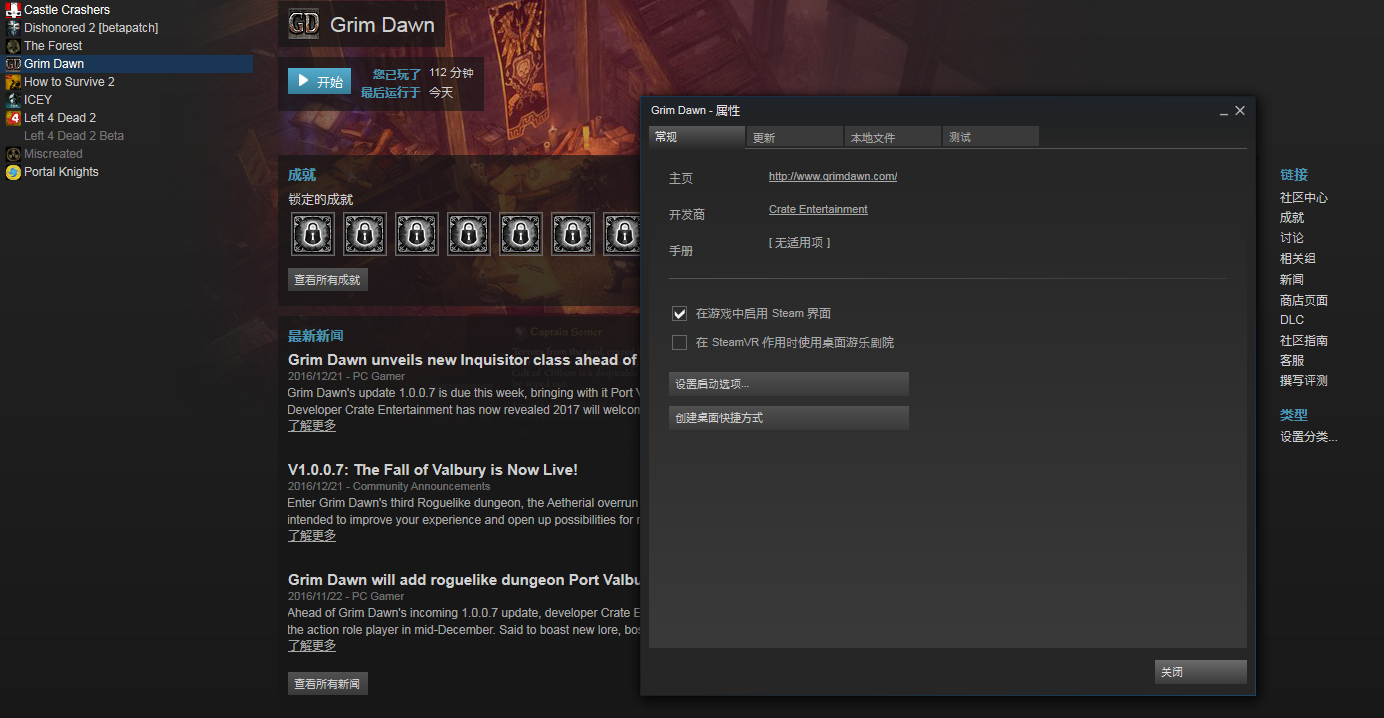
Task: Click the fourth locked achievement icon
Action: pyautogui.click(x=469, y=234)
